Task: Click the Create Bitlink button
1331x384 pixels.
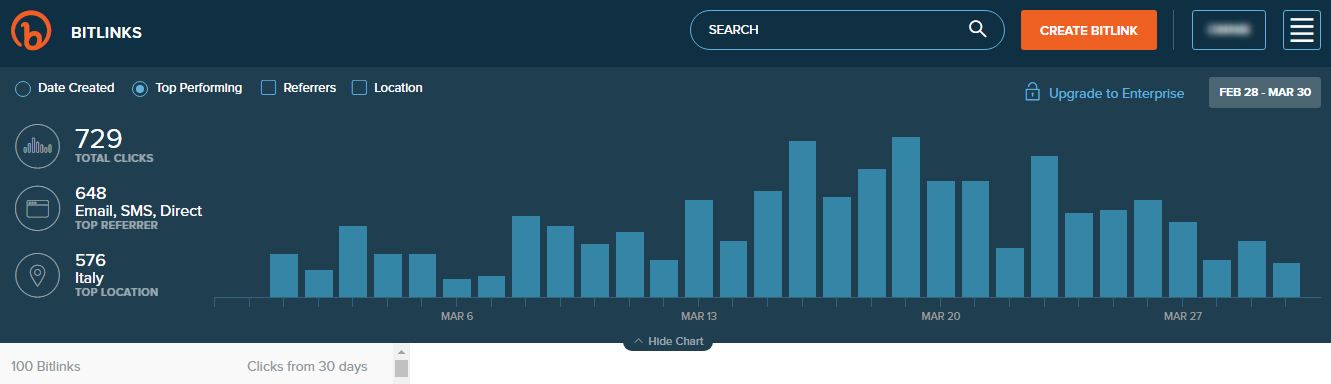Action: click(1089, 30)
